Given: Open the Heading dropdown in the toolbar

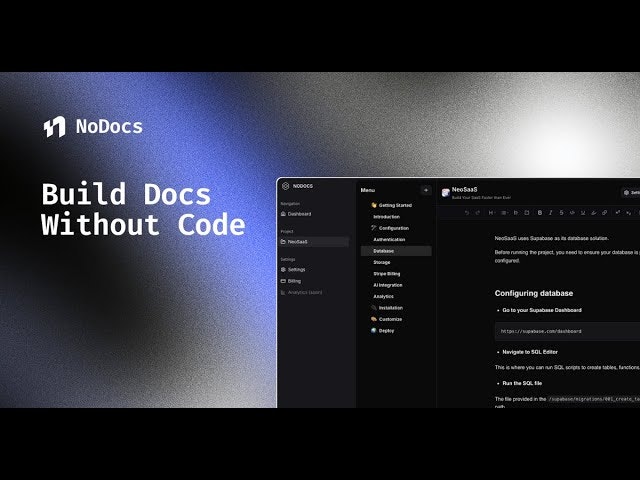Looking at the screenshot, I should (x=491, y=213).
